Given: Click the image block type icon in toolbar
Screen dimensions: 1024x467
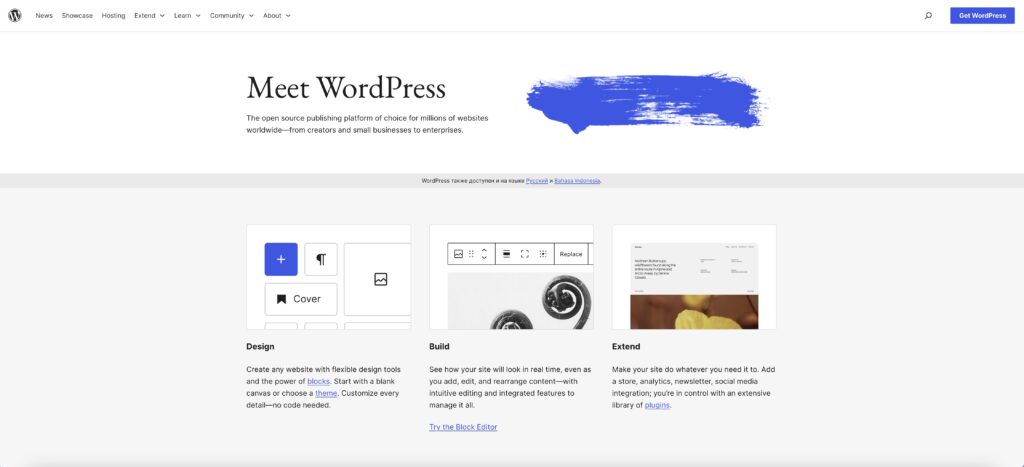Looking at the screenshot, I should coord(458,254).
